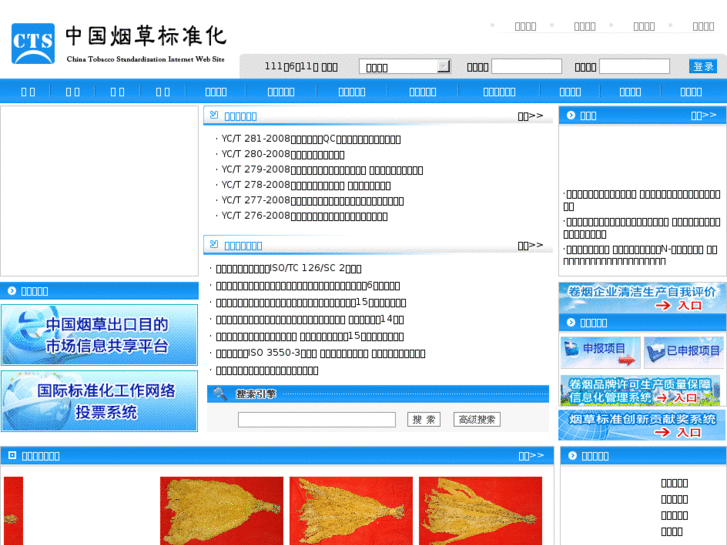Click the 登录 login button
Viewport: 727px width, 545px height.
pos(703,66)
